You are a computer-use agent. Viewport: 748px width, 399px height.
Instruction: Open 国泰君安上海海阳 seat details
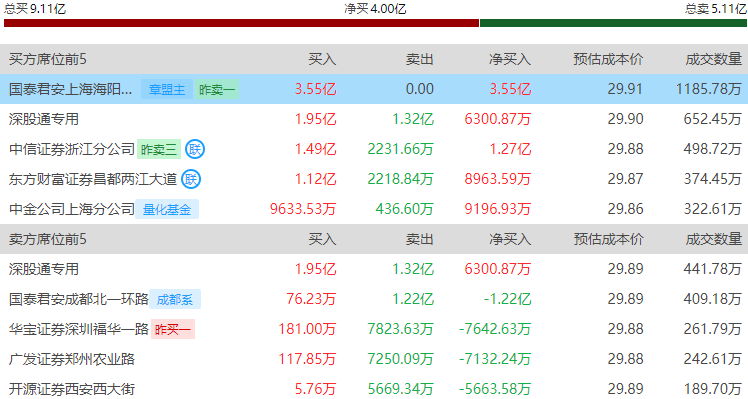coord(71,89)
